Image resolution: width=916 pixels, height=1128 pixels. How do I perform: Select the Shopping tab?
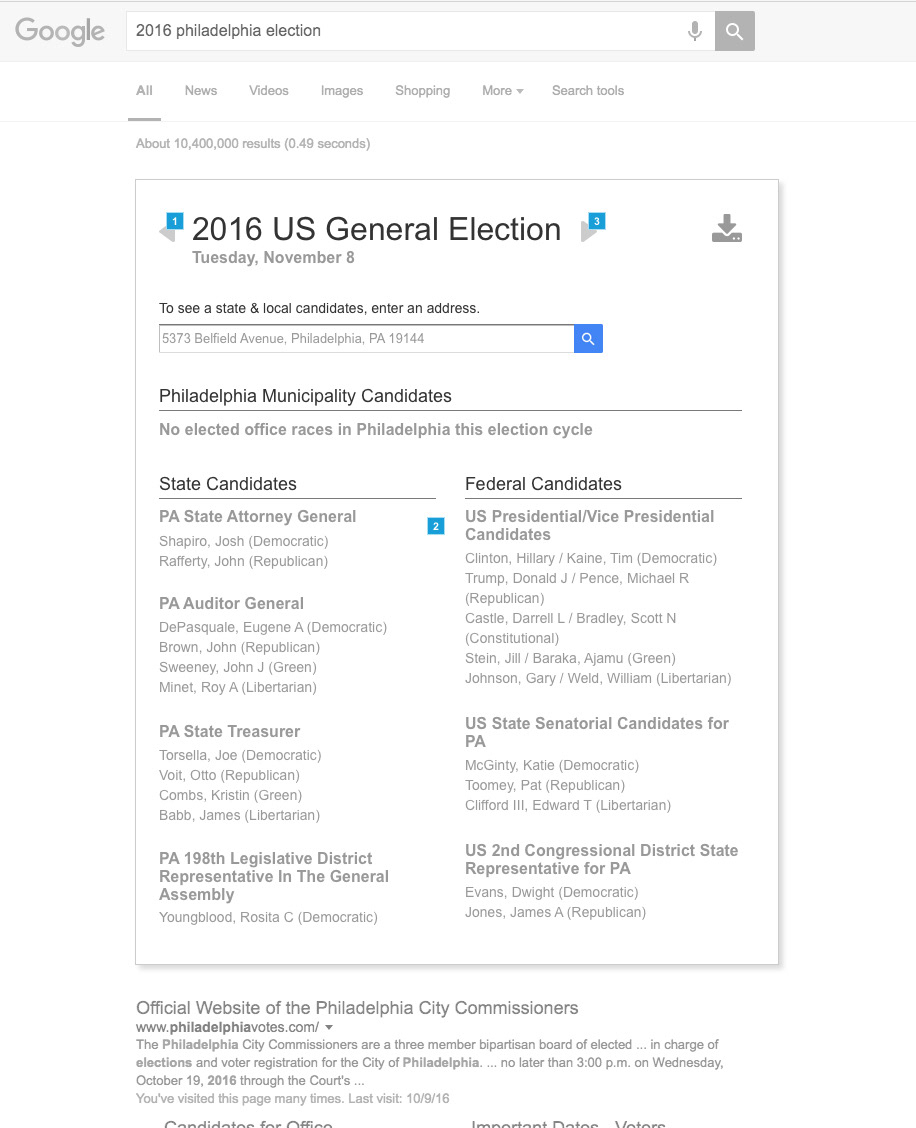pos(422,91)
